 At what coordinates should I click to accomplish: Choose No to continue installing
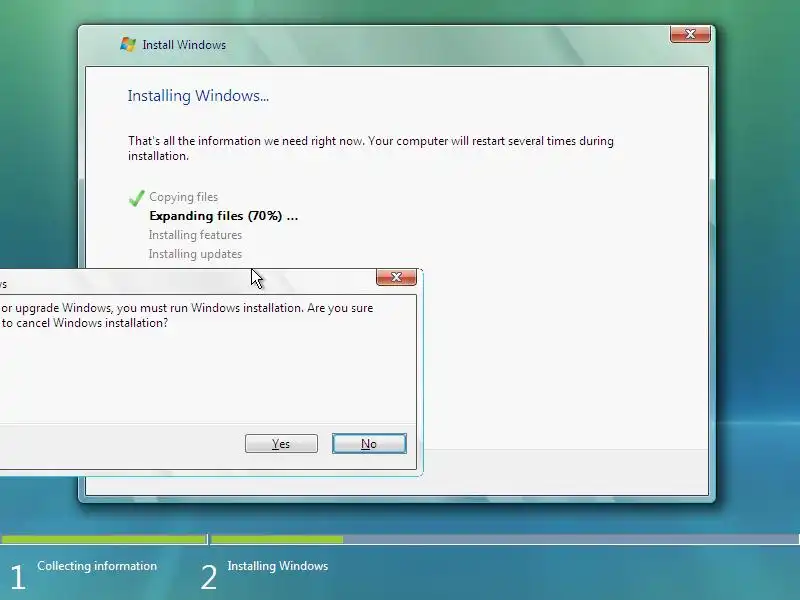tap(369, 443)
